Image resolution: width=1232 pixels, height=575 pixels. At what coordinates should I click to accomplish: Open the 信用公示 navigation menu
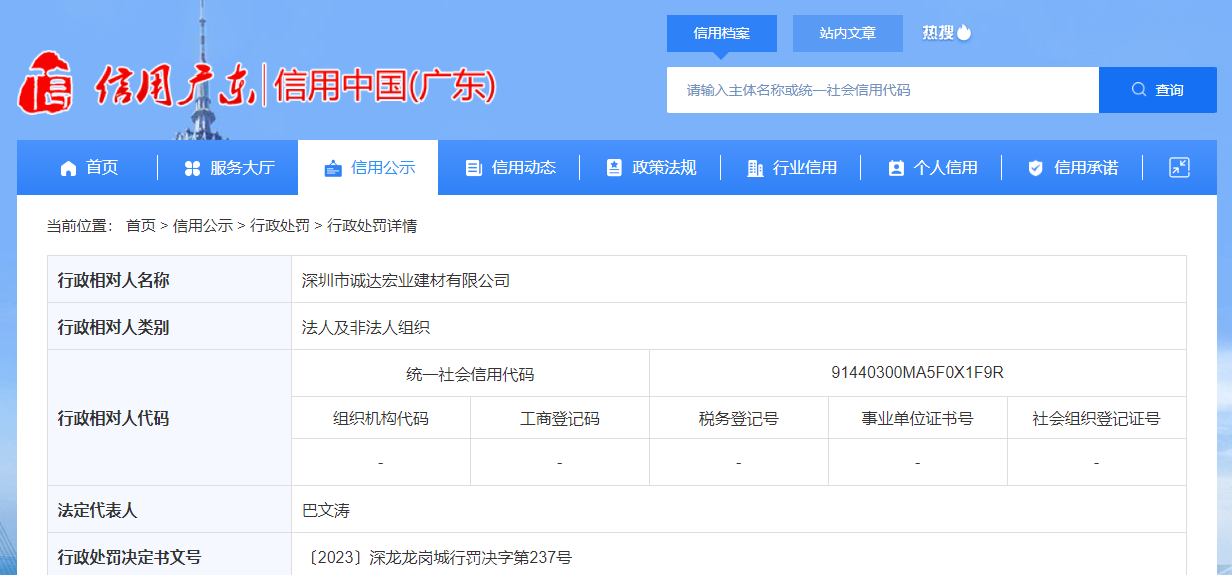tap(368, 168)
